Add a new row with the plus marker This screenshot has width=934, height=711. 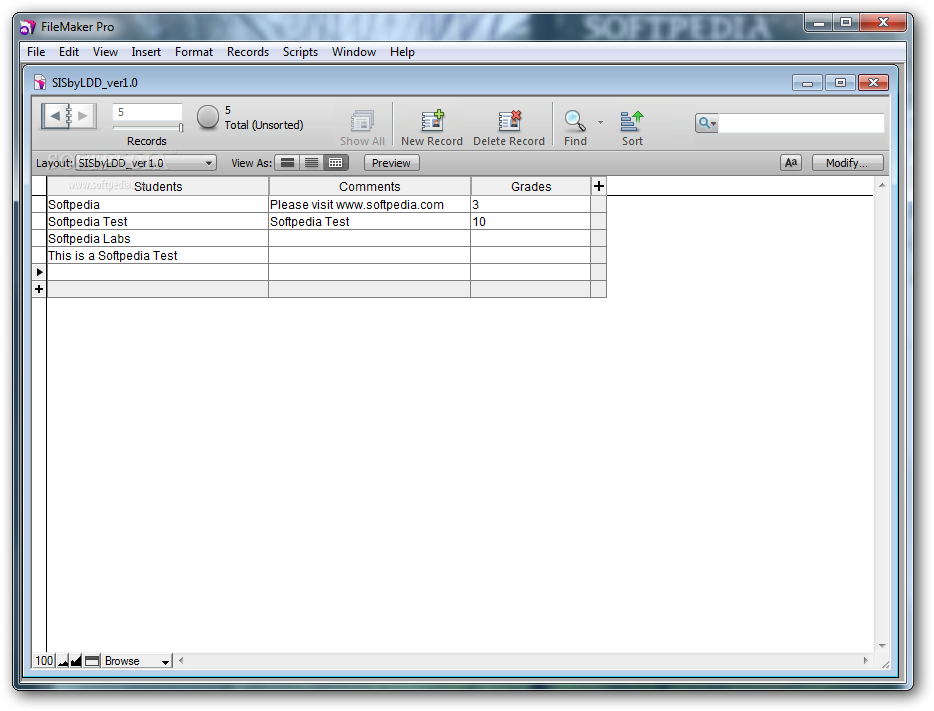pyautogui.click(x=39, y=289)
